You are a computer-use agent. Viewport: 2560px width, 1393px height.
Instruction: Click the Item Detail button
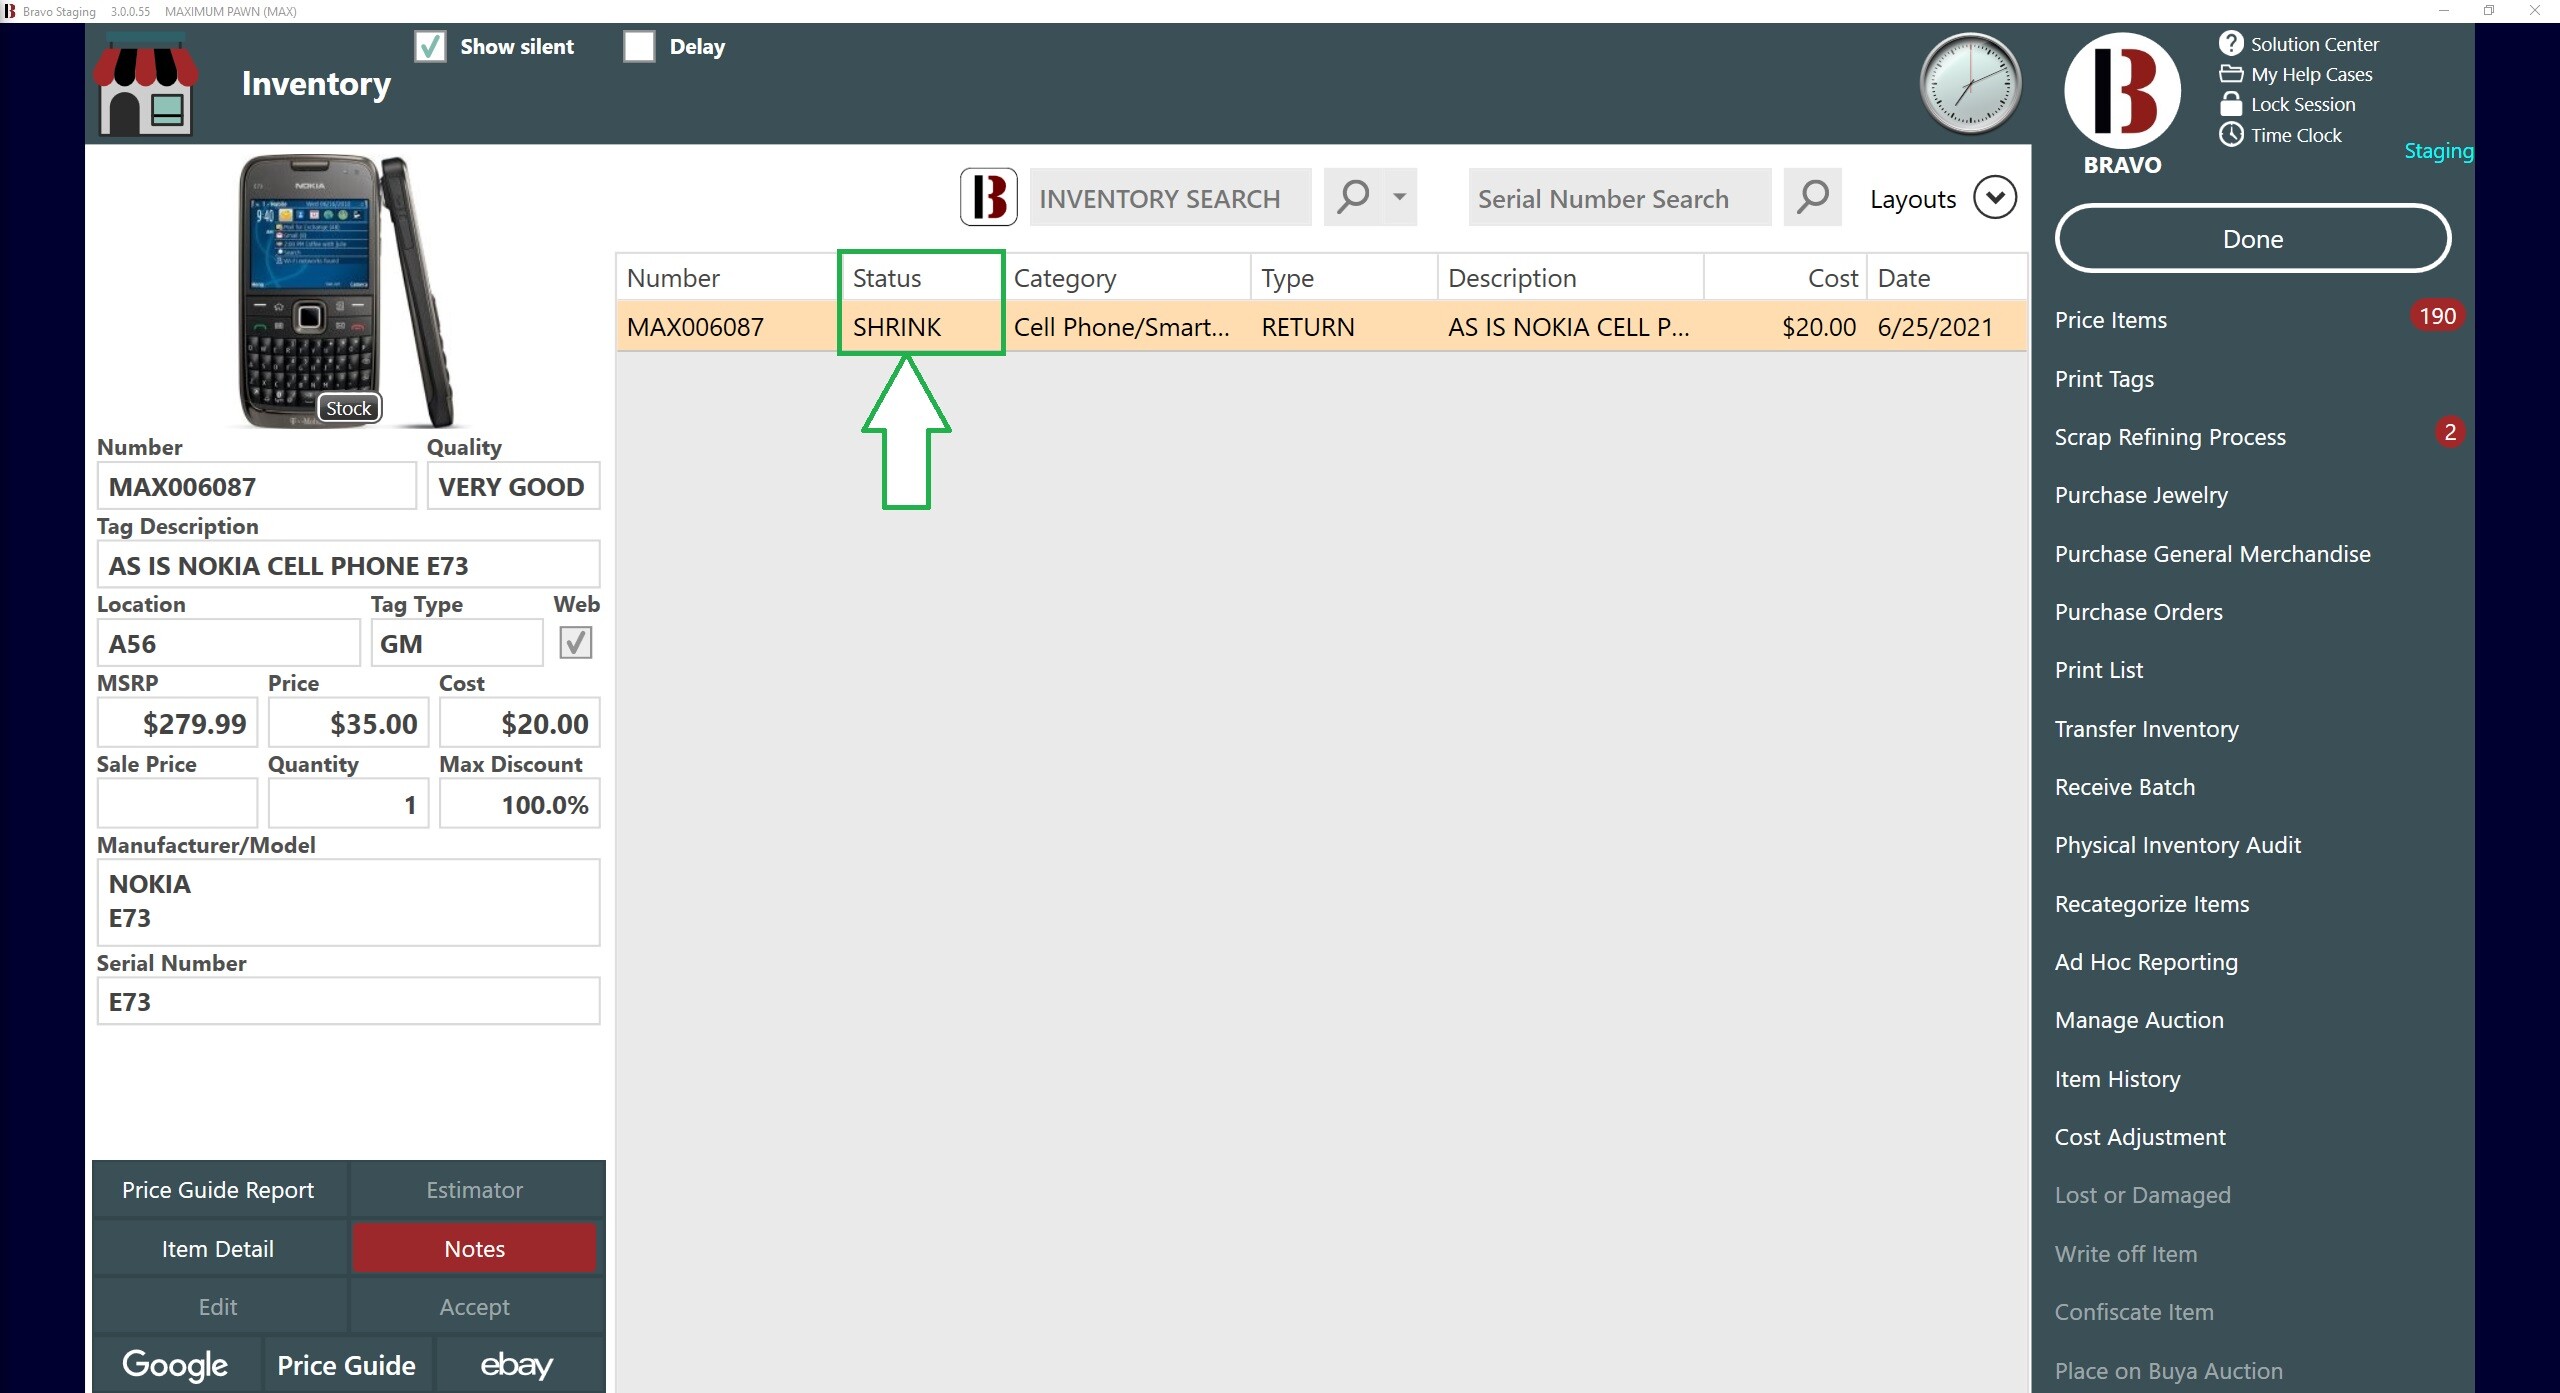218,1248
